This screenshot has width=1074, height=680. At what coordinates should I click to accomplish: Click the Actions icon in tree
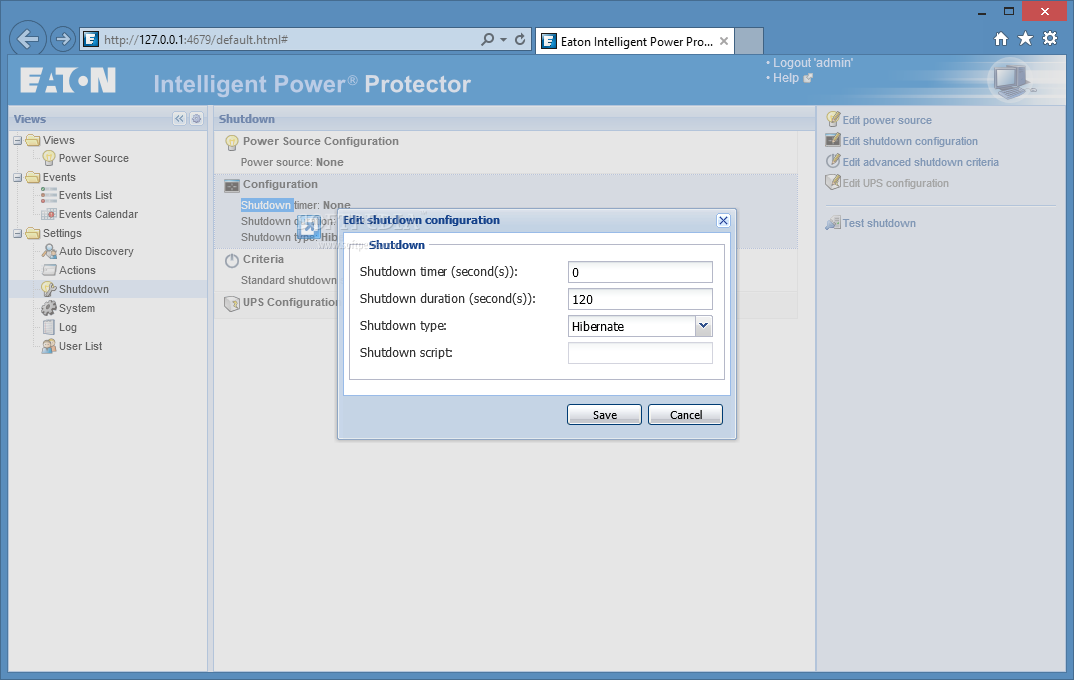[x=49, y=270]
